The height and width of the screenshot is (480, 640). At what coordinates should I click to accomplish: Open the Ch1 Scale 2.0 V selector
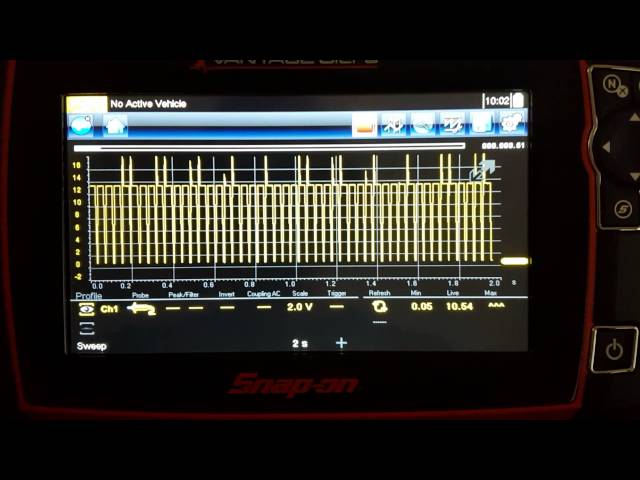point(300,307)
